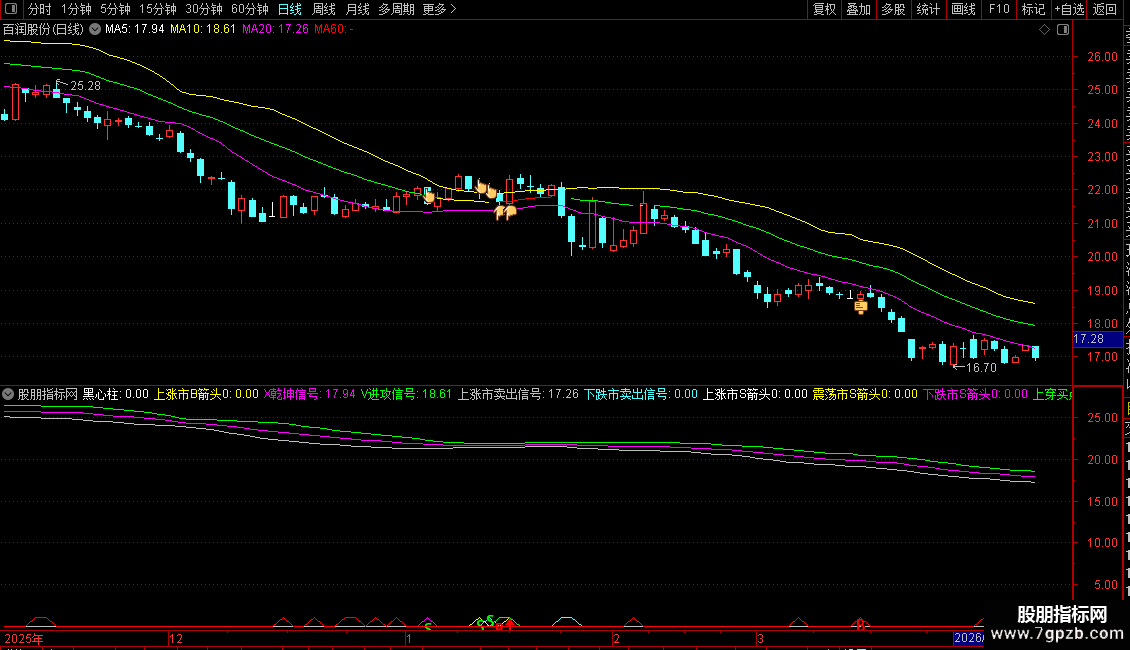The image size is (1130, 650).
Task: Open the 多周期 multi-period view
Action: [x=396, y=9]
